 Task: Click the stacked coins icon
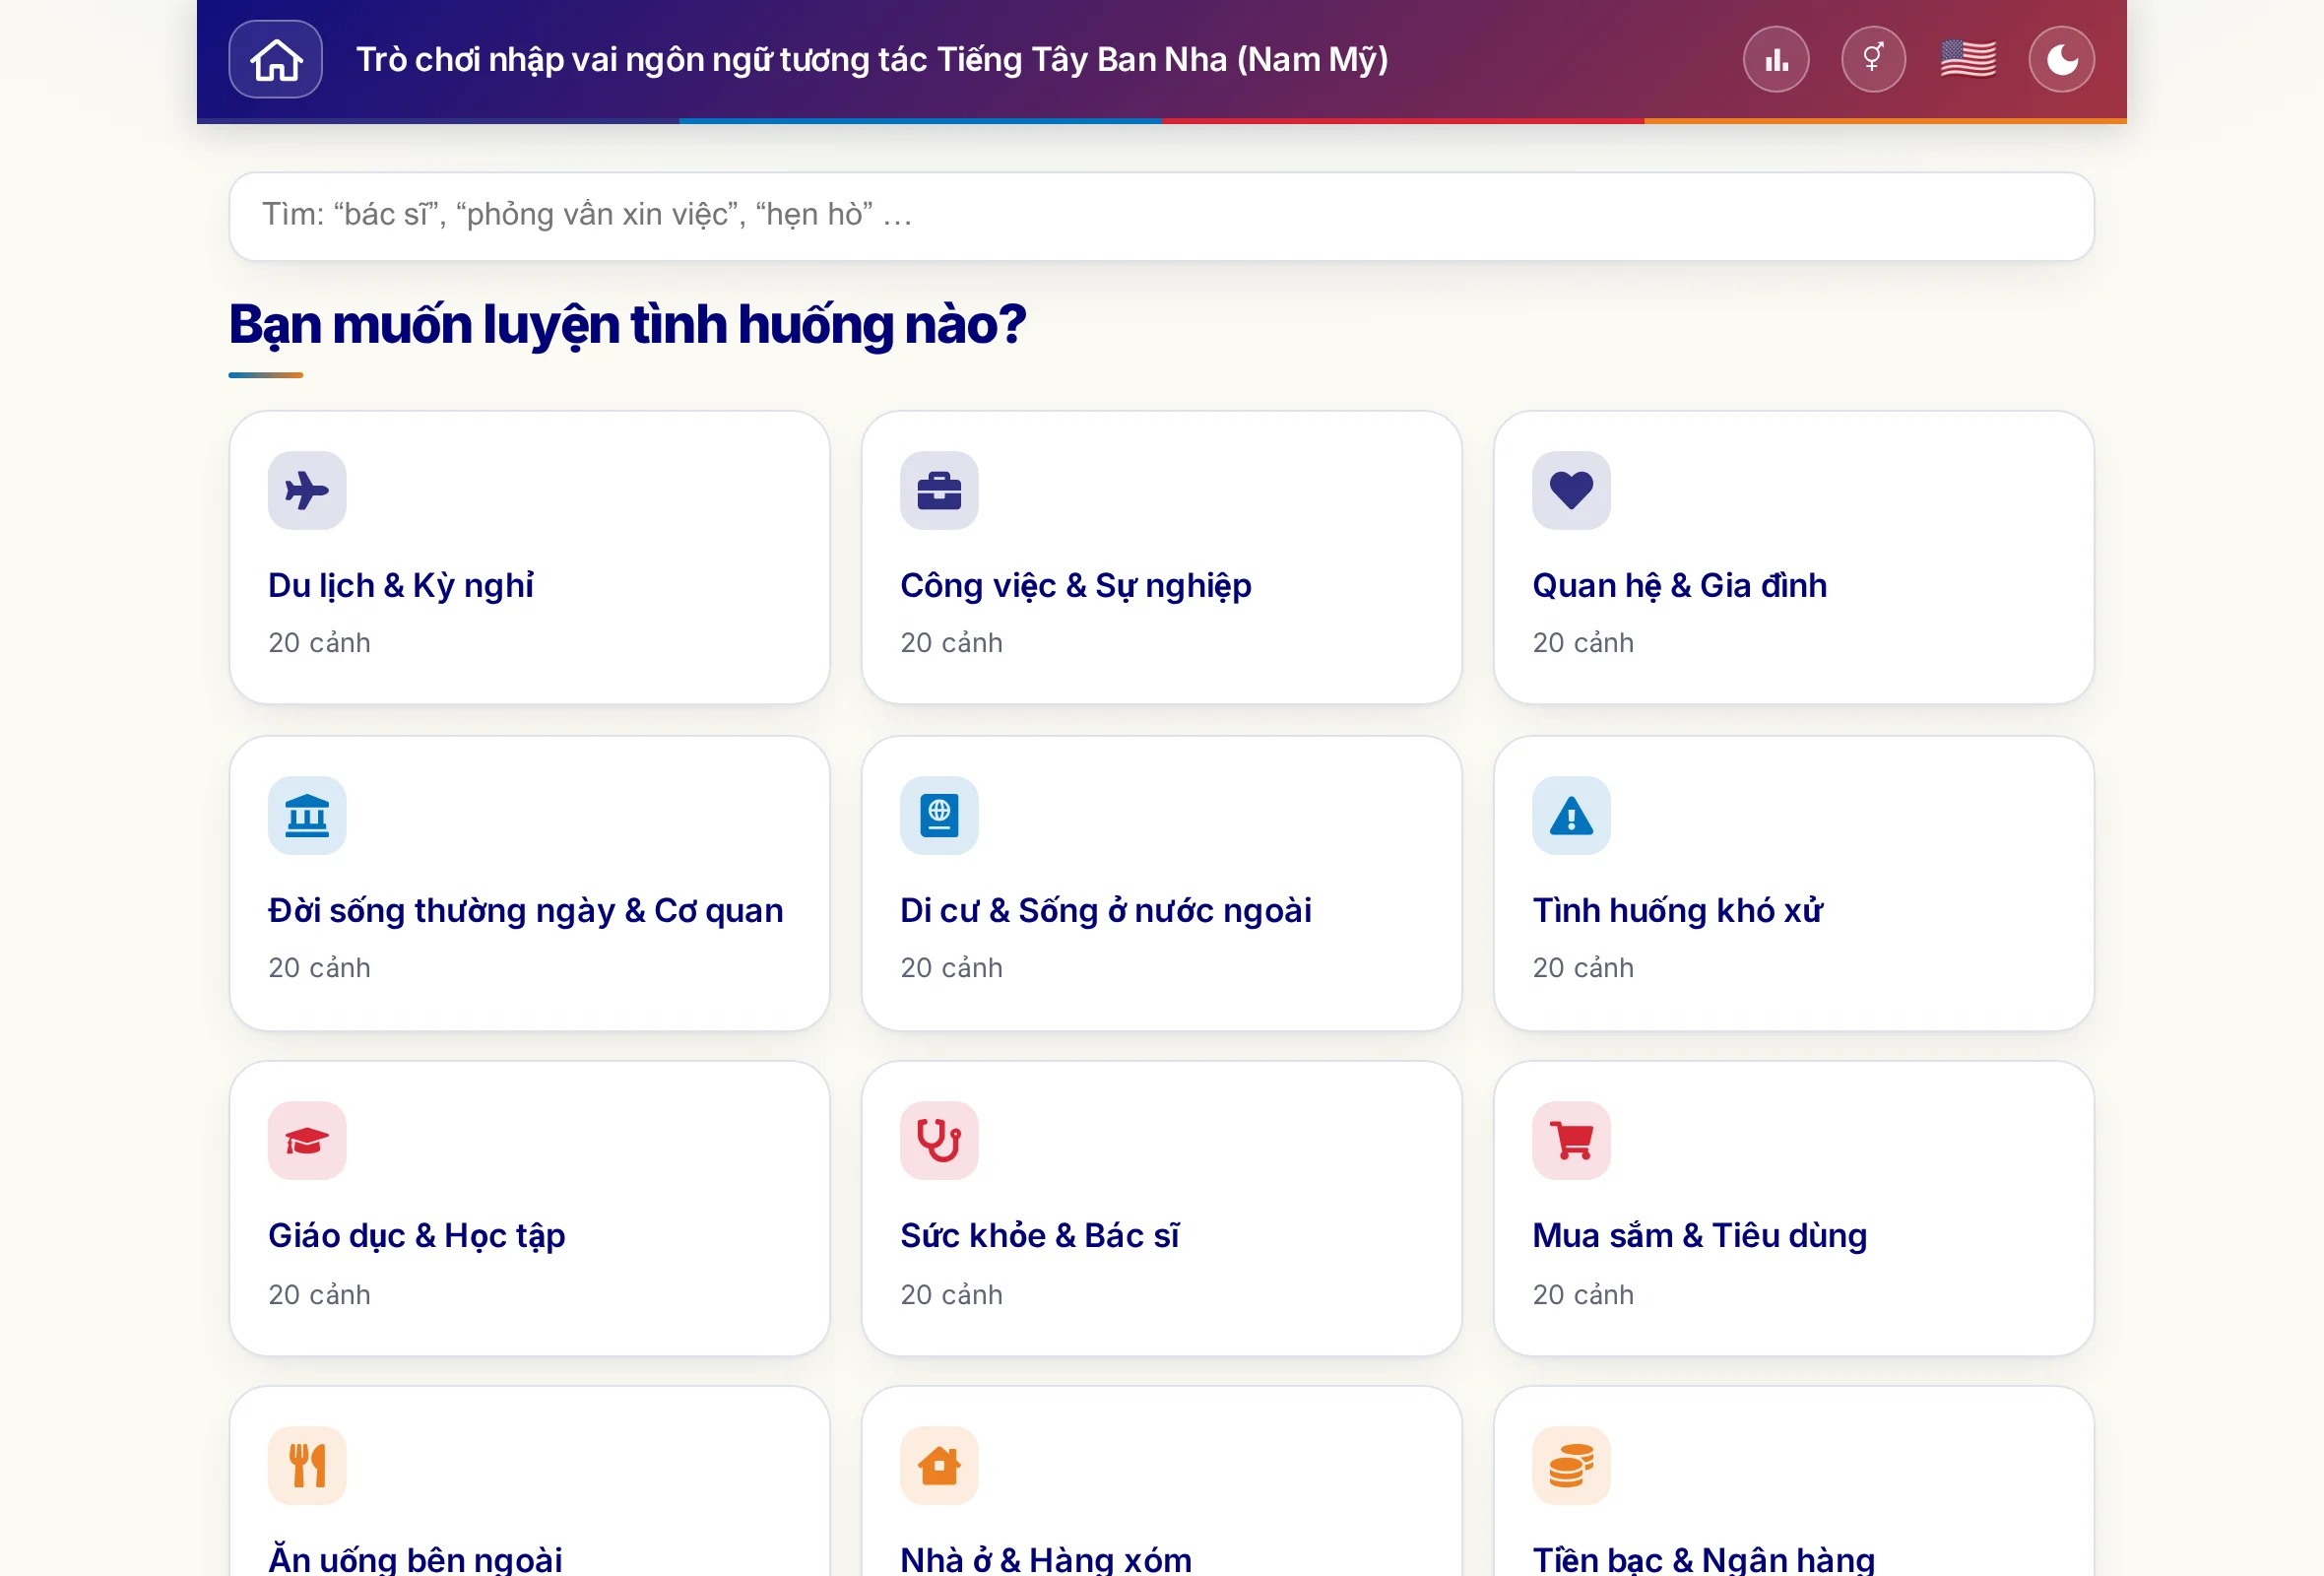click(1571, 1465)
